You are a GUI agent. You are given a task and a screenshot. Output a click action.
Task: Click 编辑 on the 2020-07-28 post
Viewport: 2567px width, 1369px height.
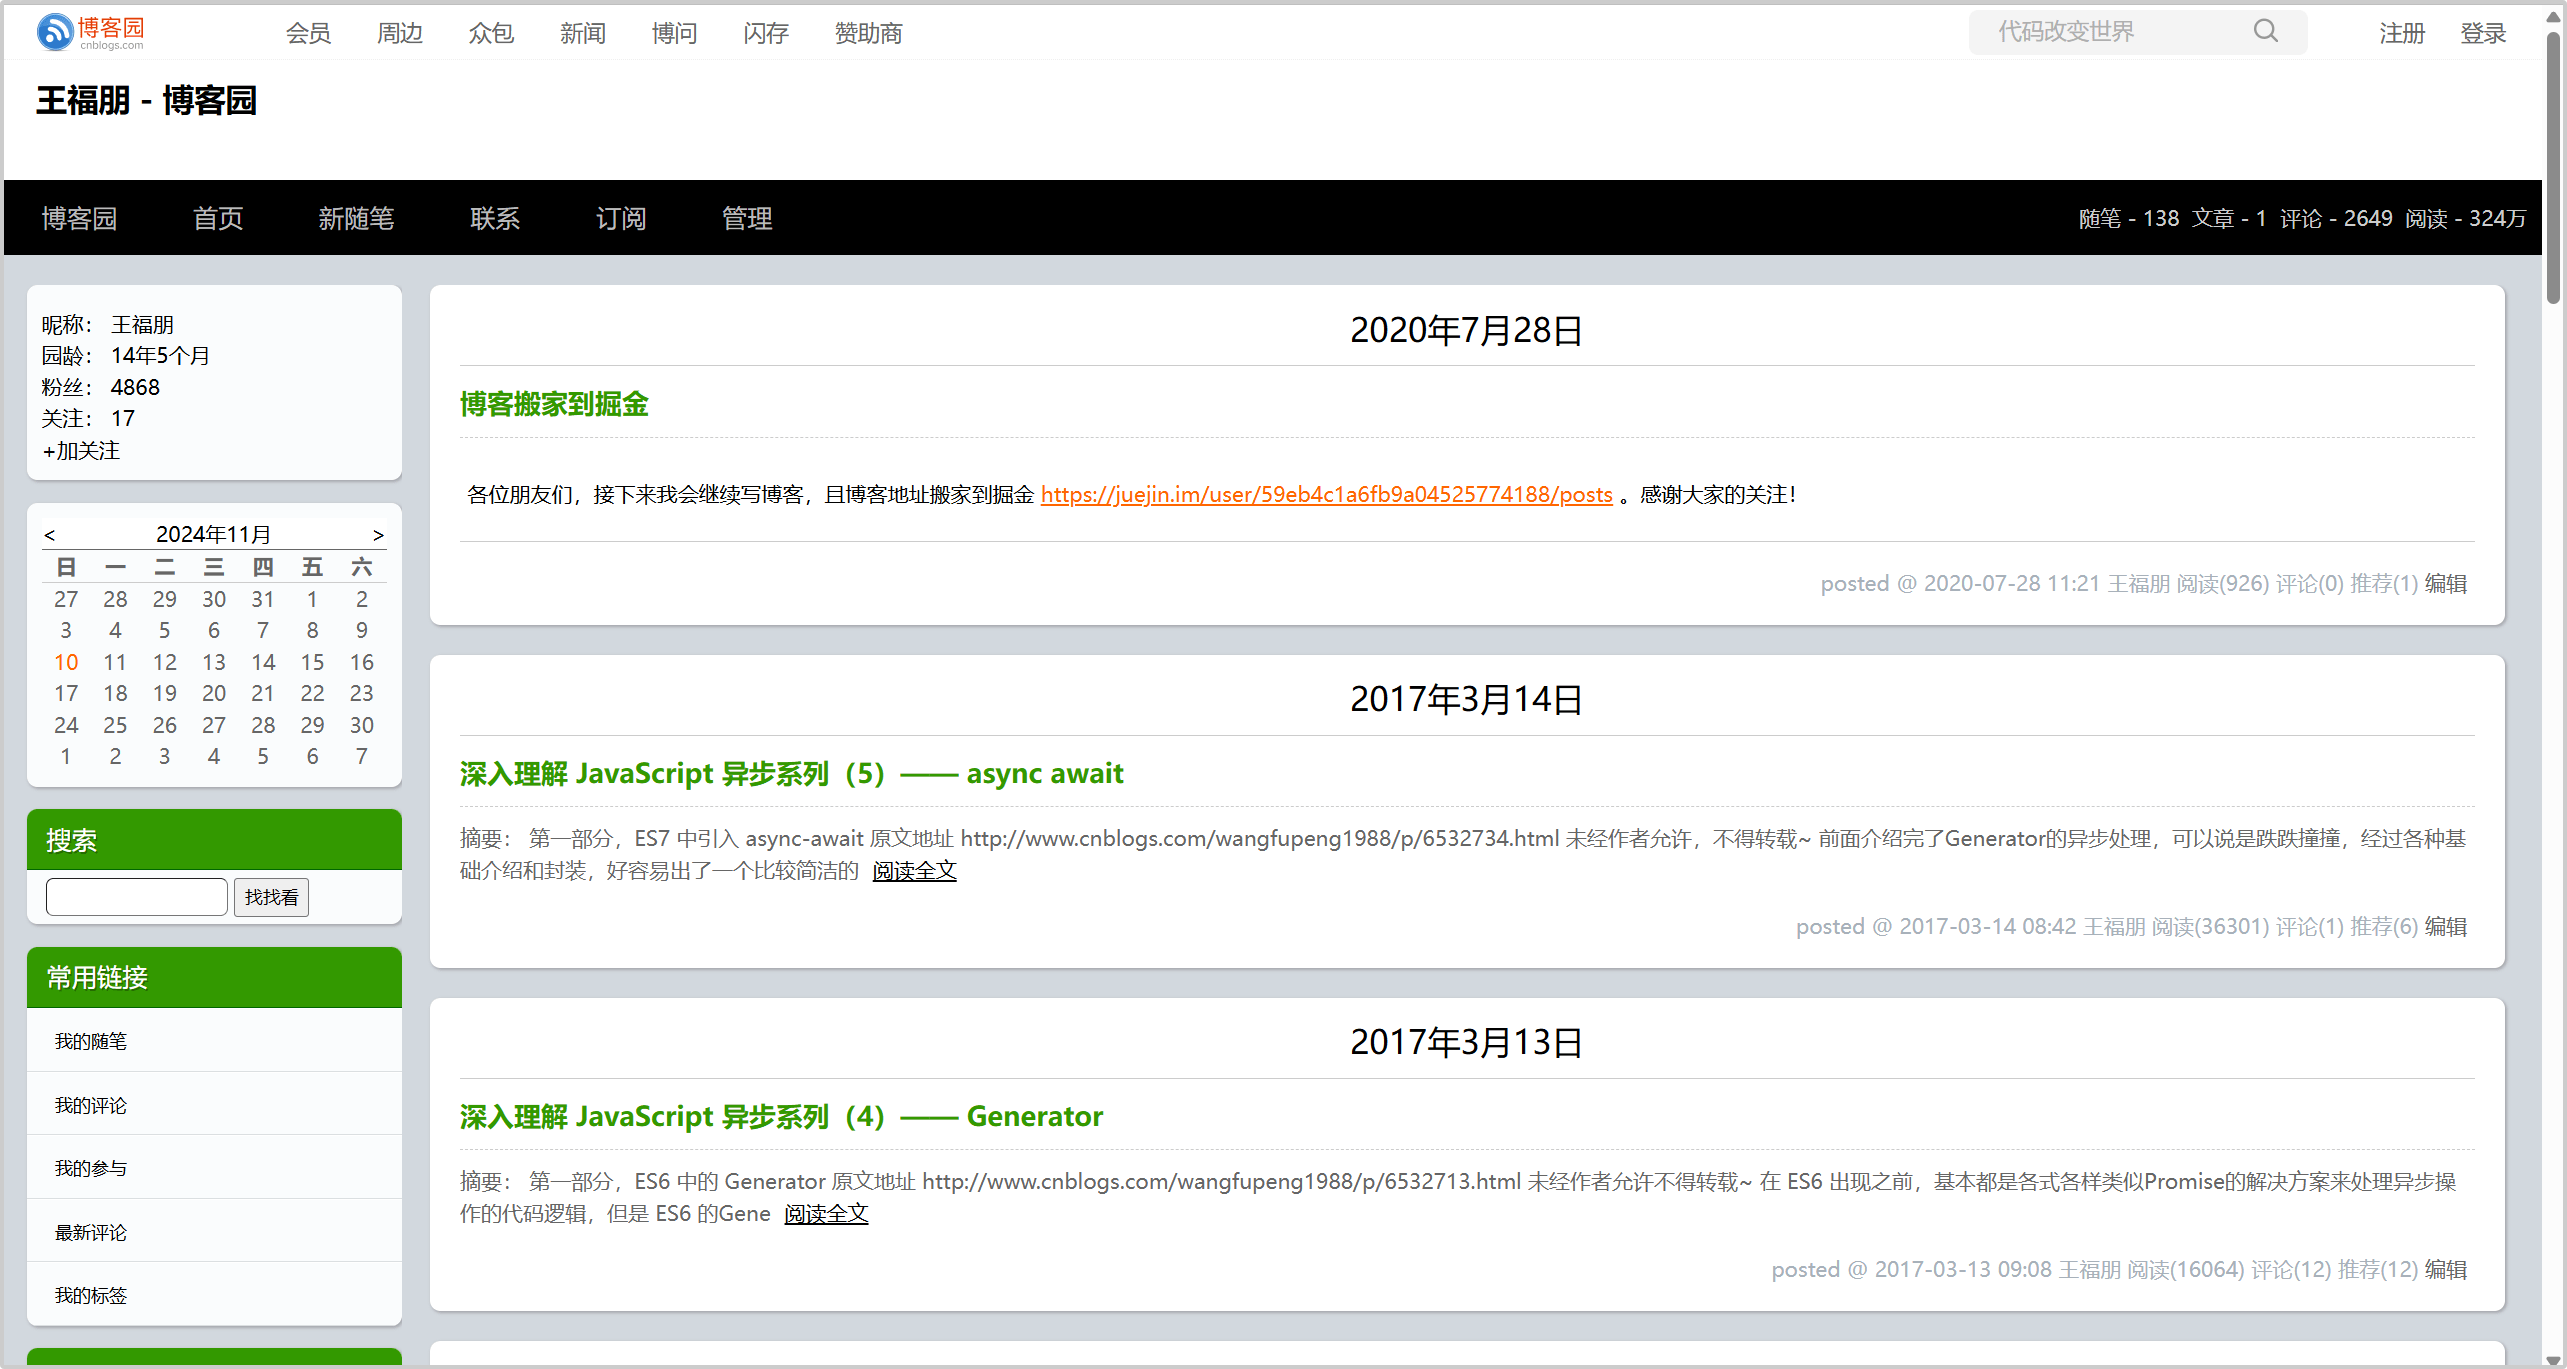click(x=2446, y=583)
